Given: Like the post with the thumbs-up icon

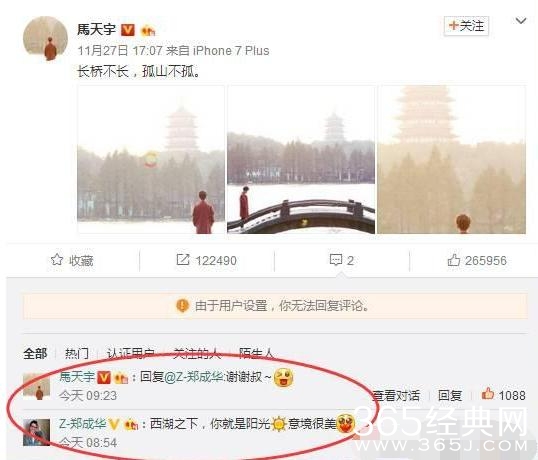Looking at the screenshot, I should 454,260.
